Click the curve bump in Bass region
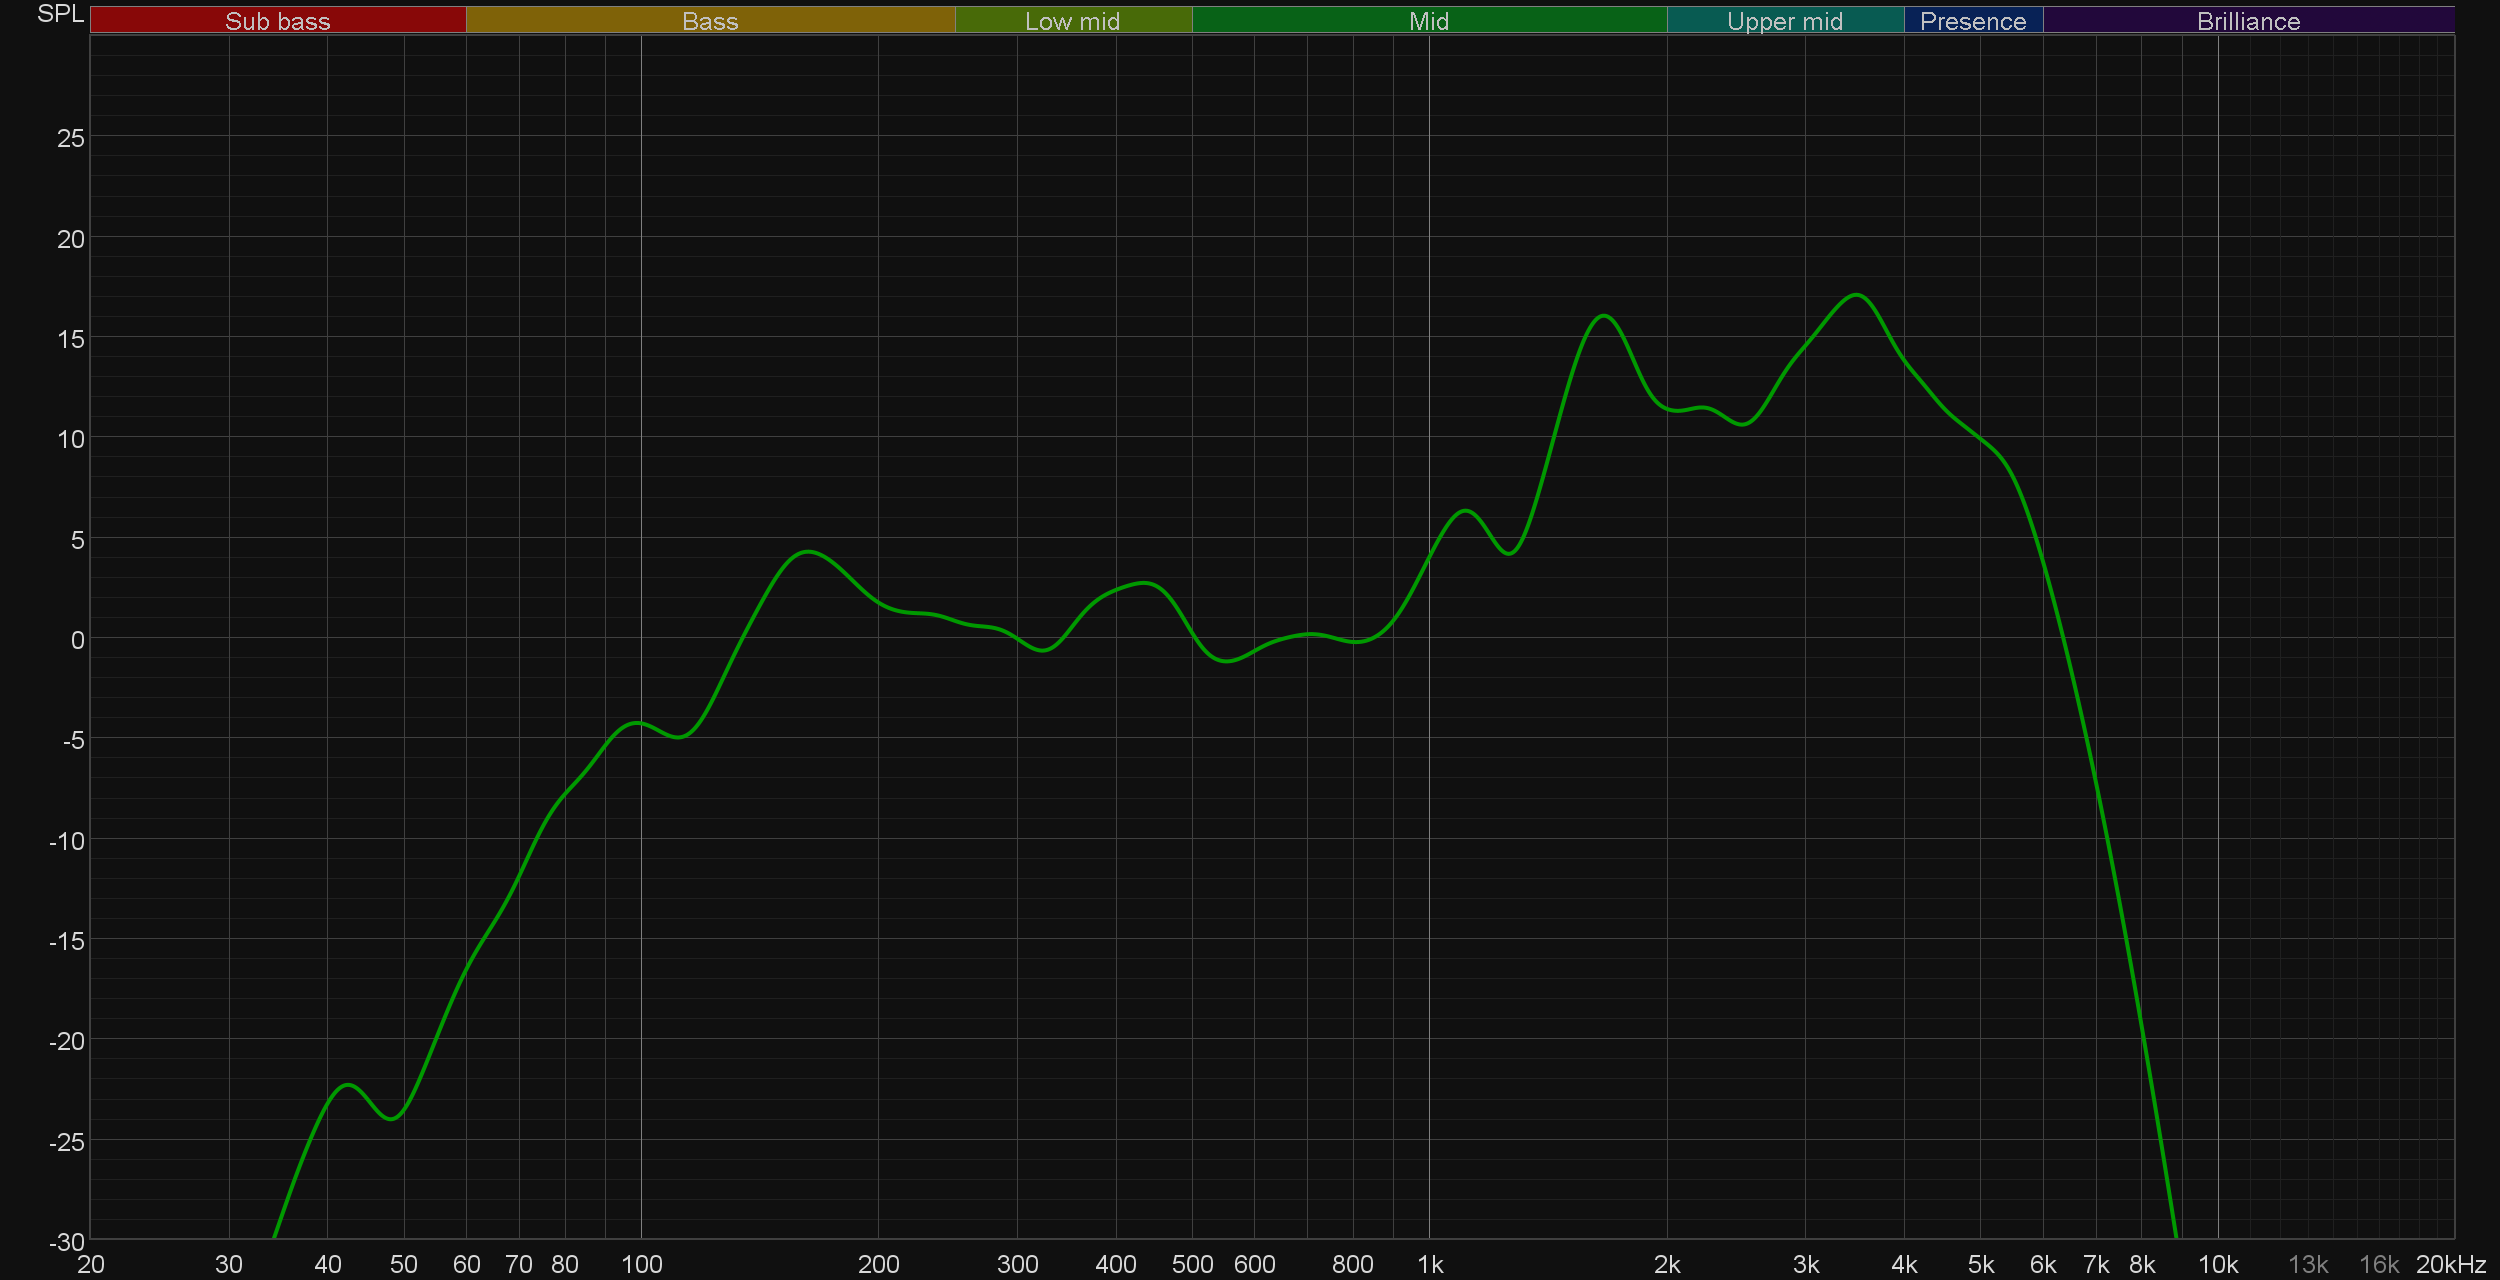 point(808,552)
